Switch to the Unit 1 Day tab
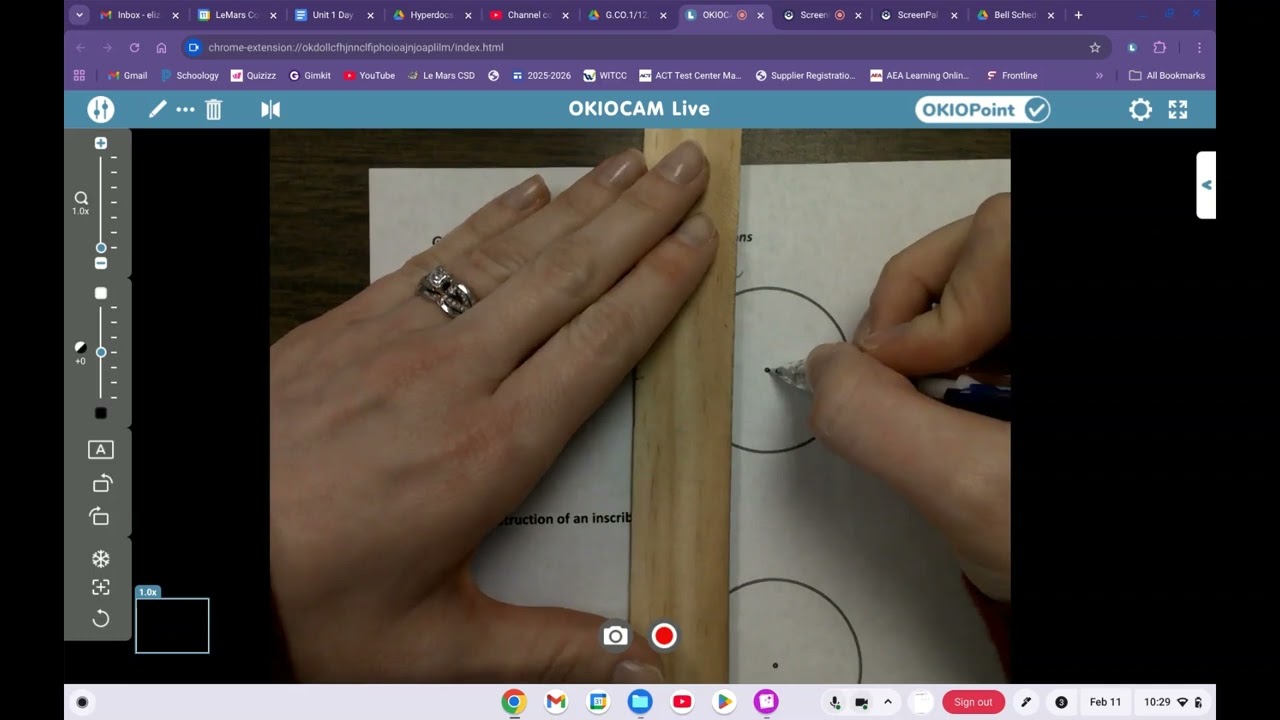This screenshot has width=1280, height=720. coord(334,15)
